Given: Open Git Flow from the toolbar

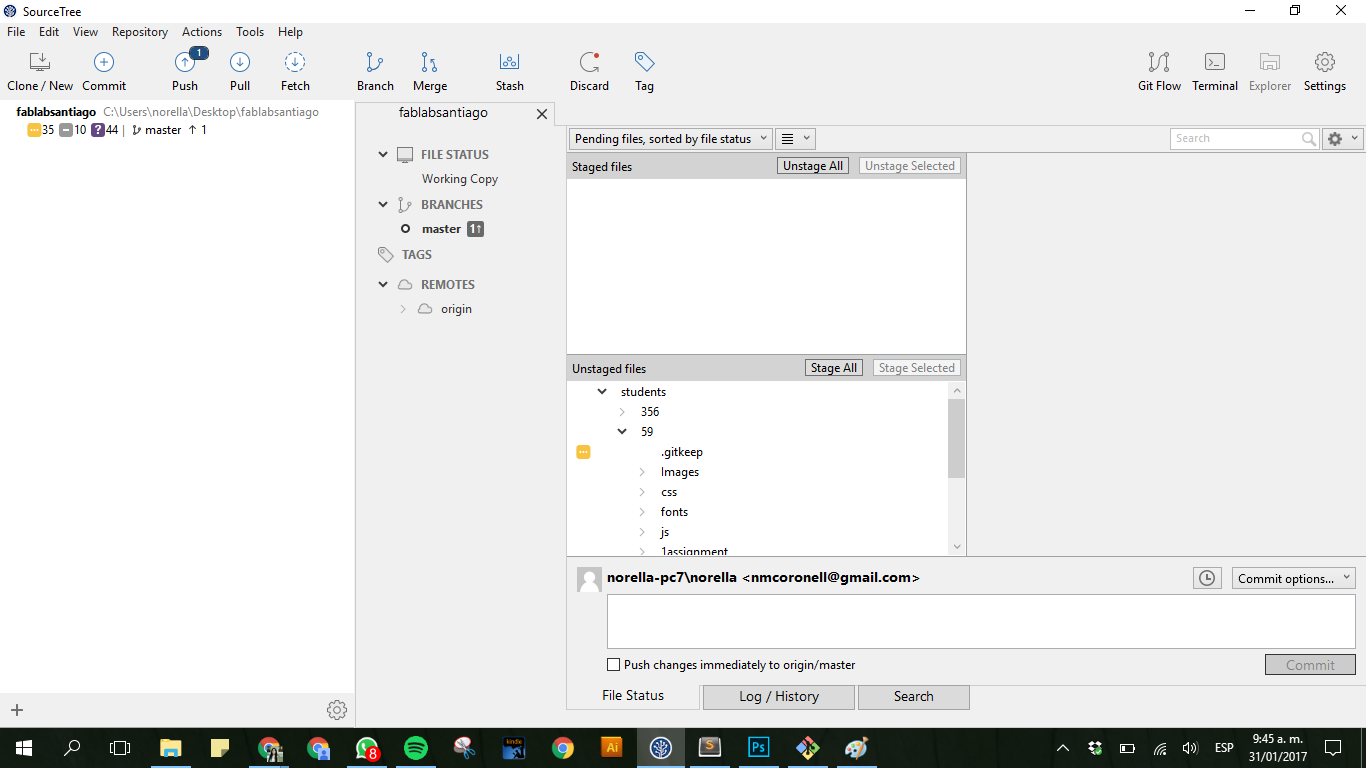Looking at the screenshot, I should click(1159, 63).
